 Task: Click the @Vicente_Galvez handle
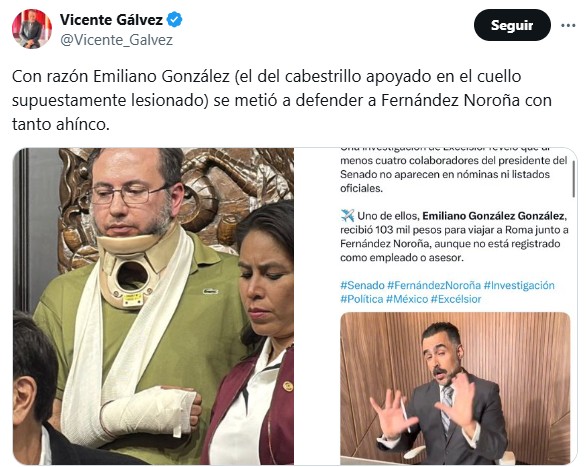pos(116,40)
